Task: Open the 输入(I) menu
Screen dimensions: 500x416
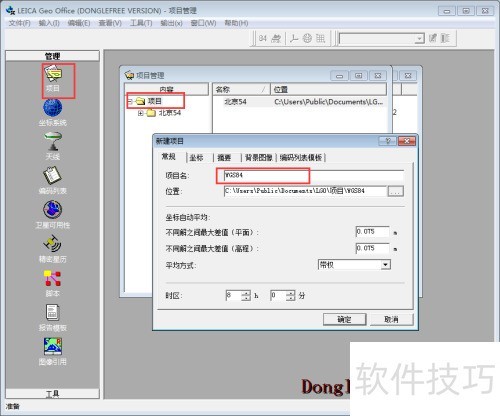Action: (x=49, y=23)
